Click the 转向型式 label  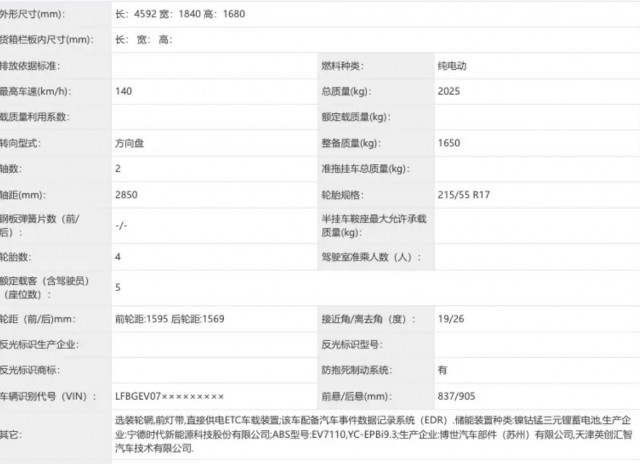click(20, 143)
